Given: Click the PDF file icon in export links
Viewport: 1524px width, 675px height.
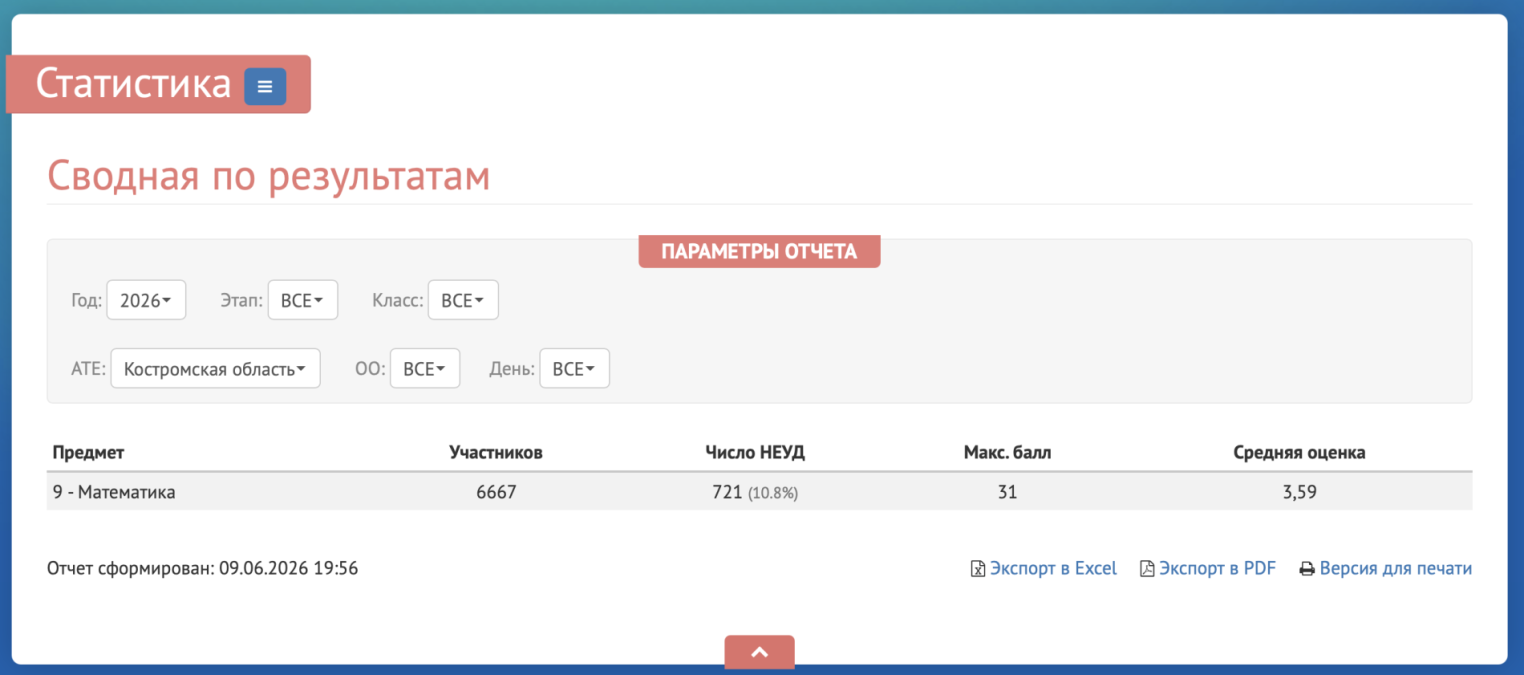Looking at the screenshot, I should (1148, 569).
